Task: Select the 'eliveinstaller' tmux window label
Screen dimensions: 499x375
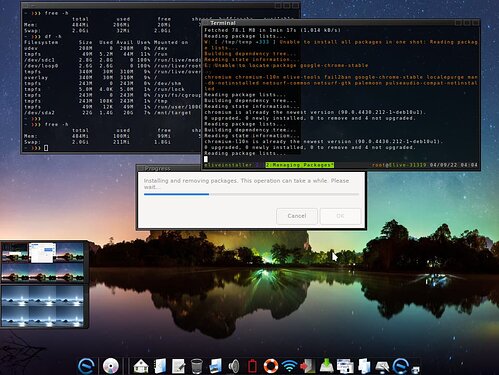Action: pos(228,165)
